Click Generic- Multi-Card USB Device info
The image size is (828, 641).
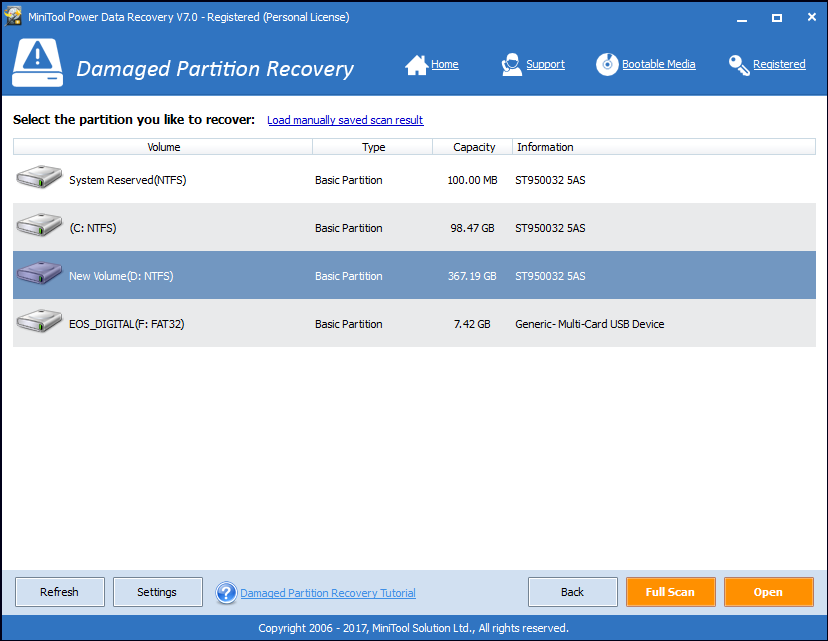click(x=589, y=324)
